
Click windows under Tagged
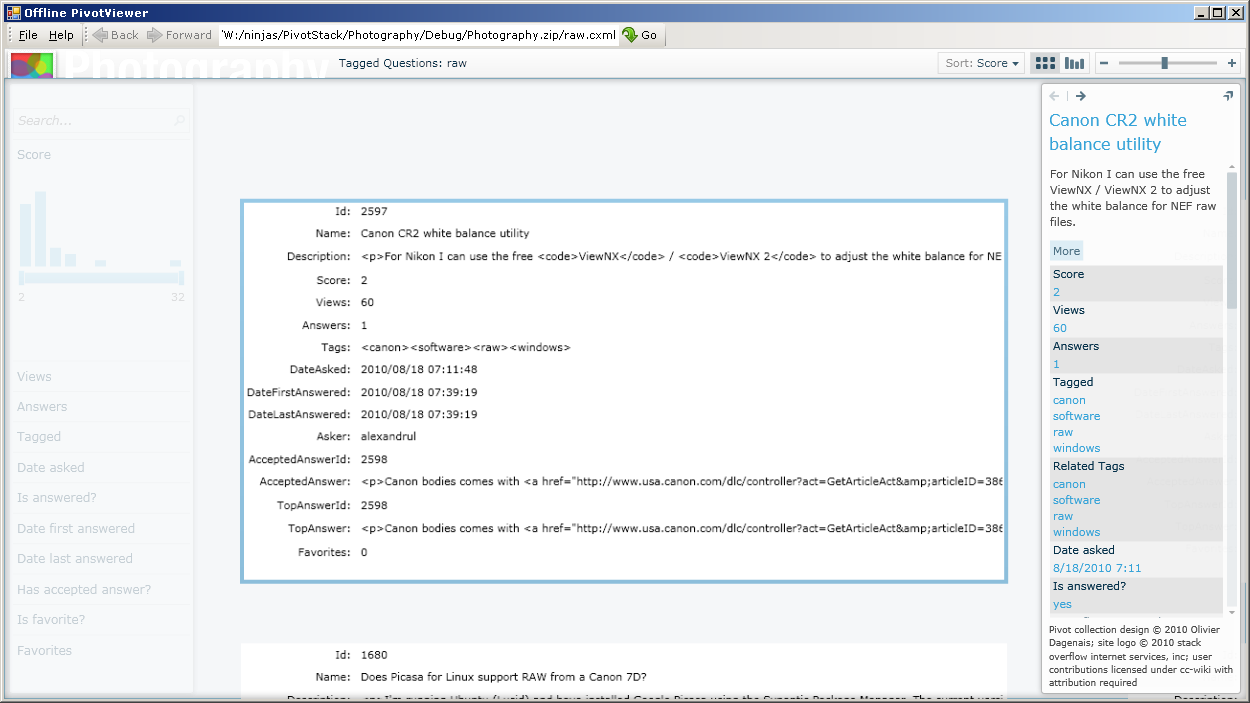click(x=1076, y=448)
